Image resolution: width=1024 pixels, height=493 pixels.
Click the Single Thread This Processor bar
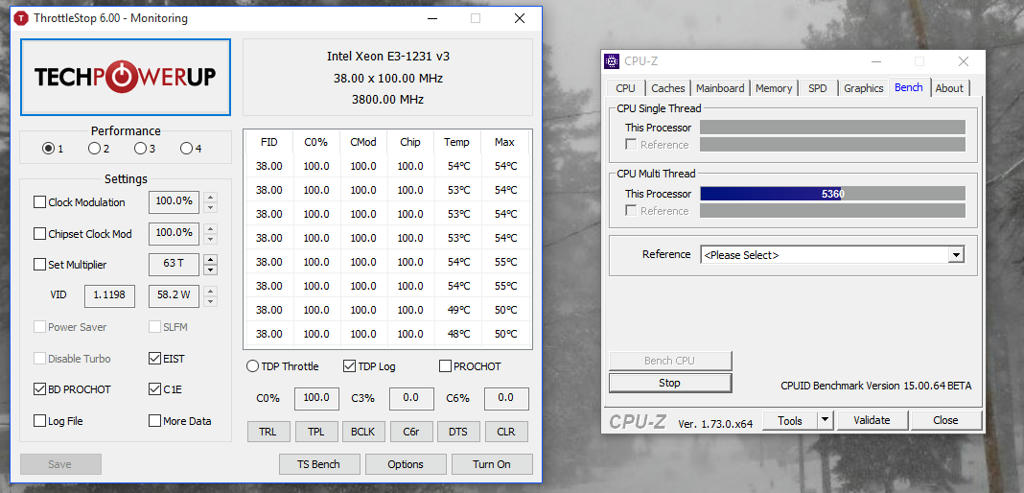832,127
